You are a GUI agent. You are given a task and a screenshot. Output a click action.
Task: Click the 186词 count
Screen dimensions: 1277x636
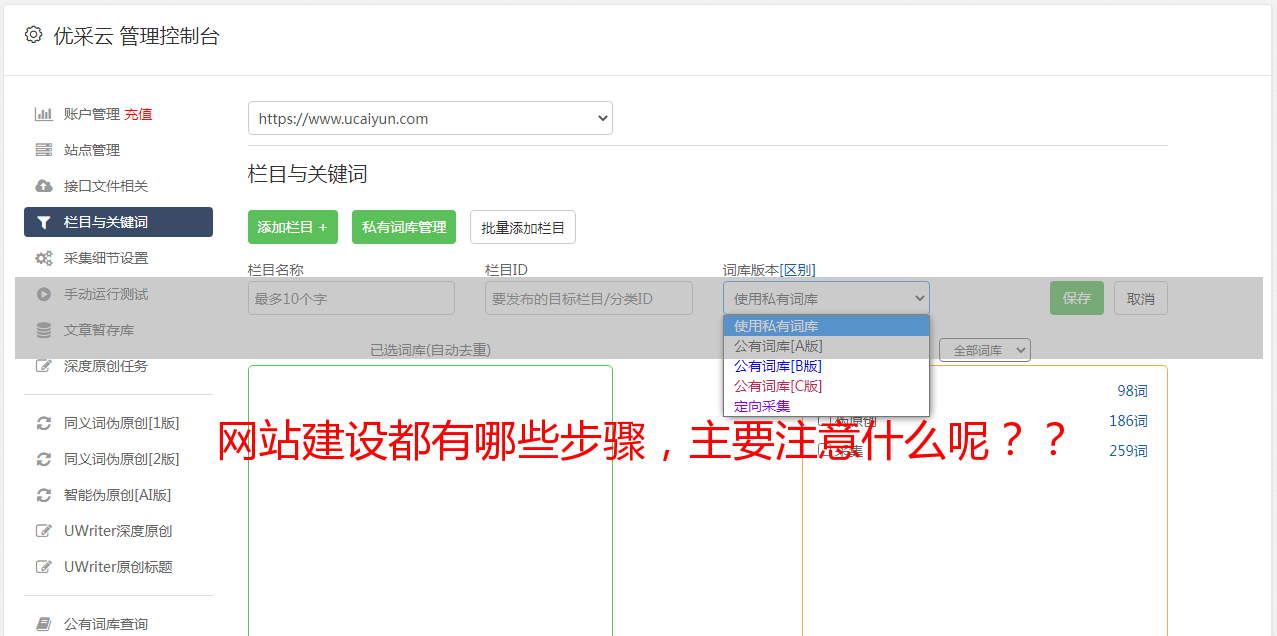(1128, 421)
